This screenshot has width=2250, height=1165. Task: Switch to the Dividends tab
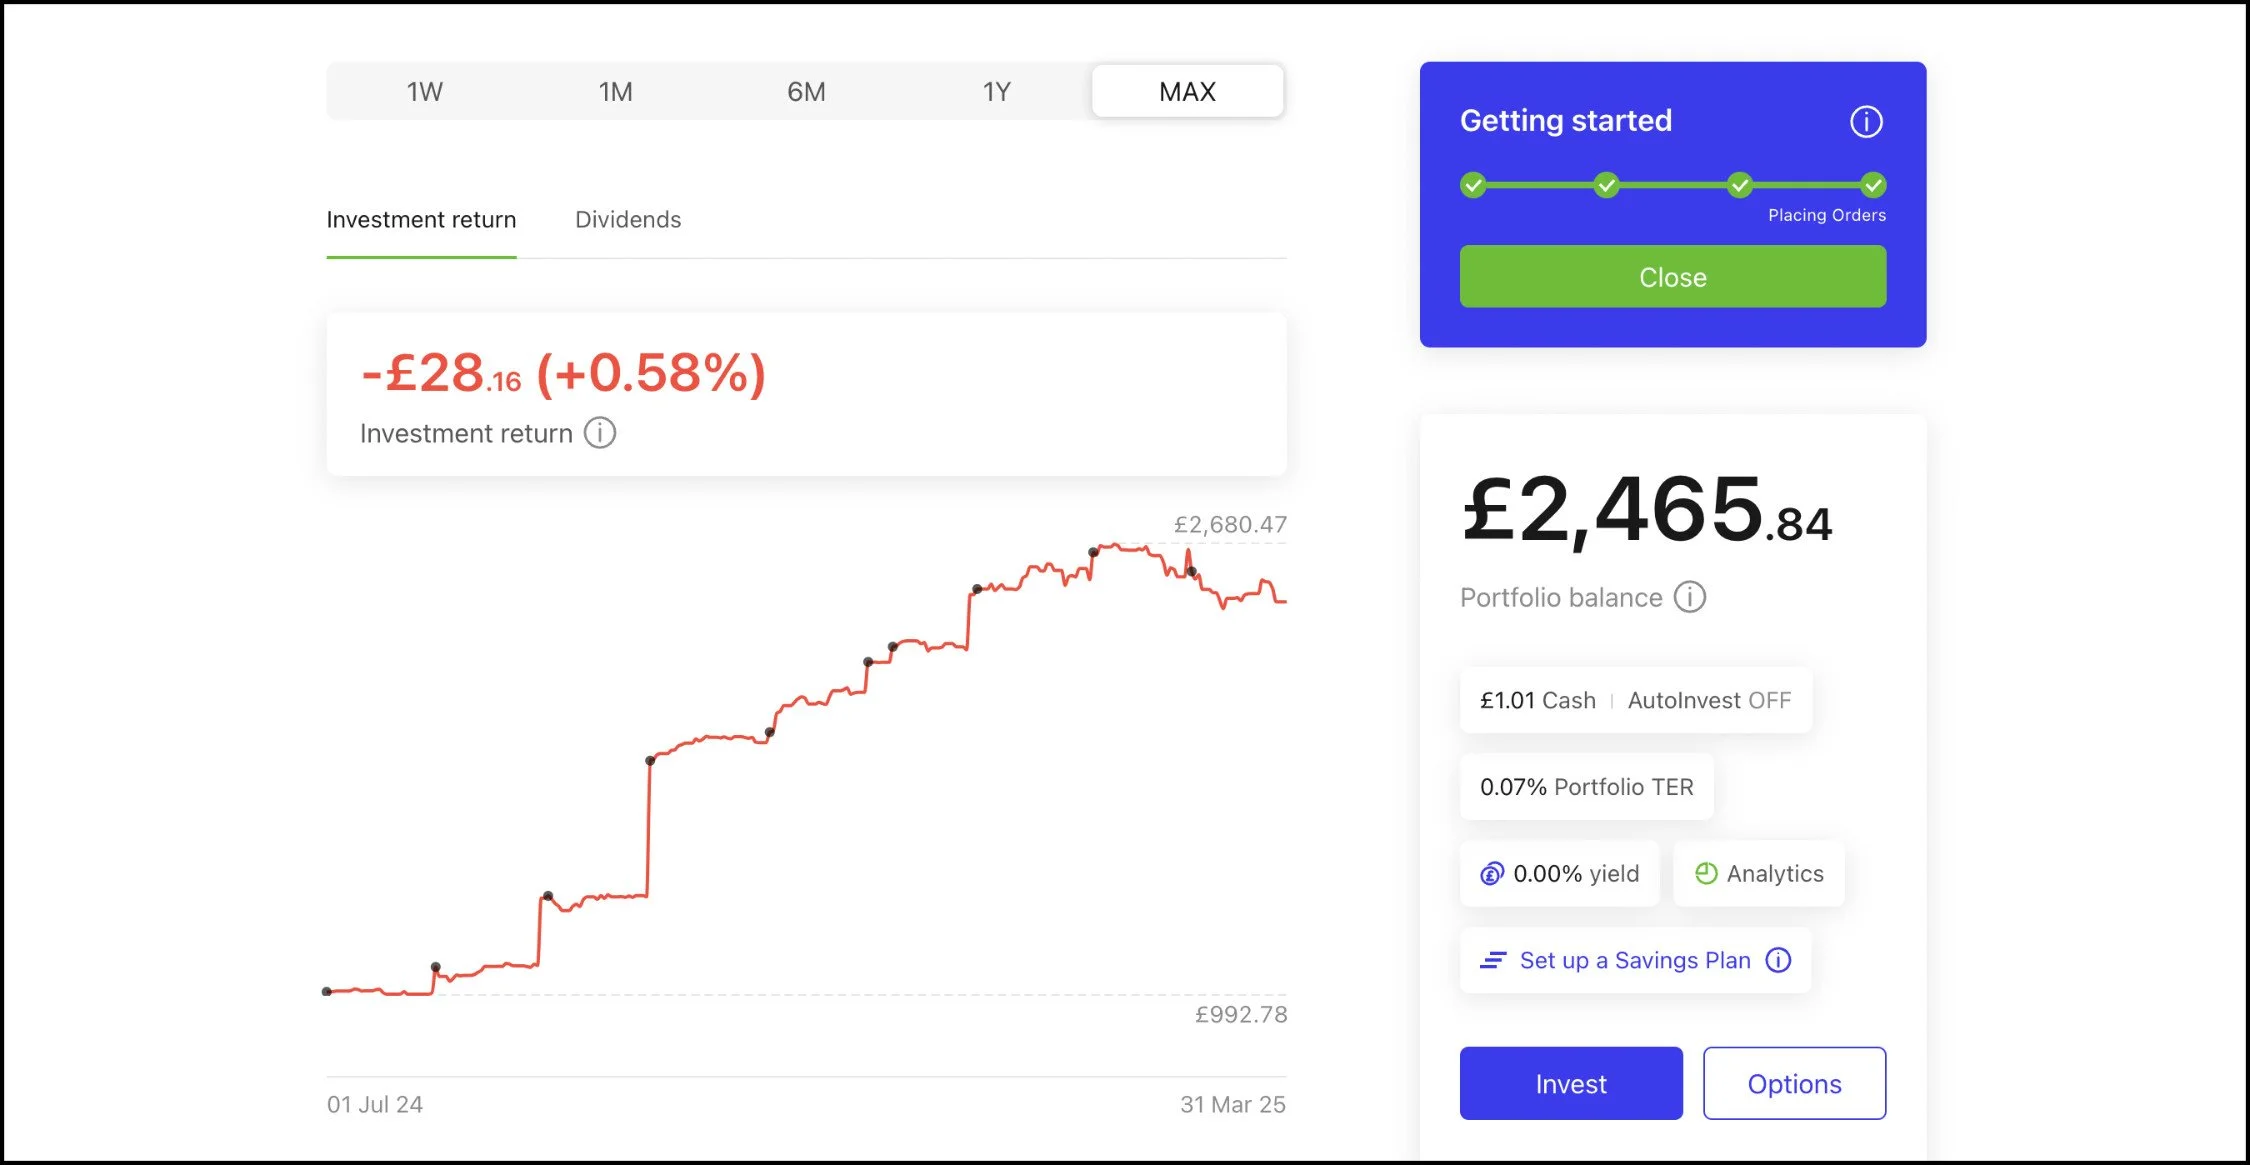628,220
